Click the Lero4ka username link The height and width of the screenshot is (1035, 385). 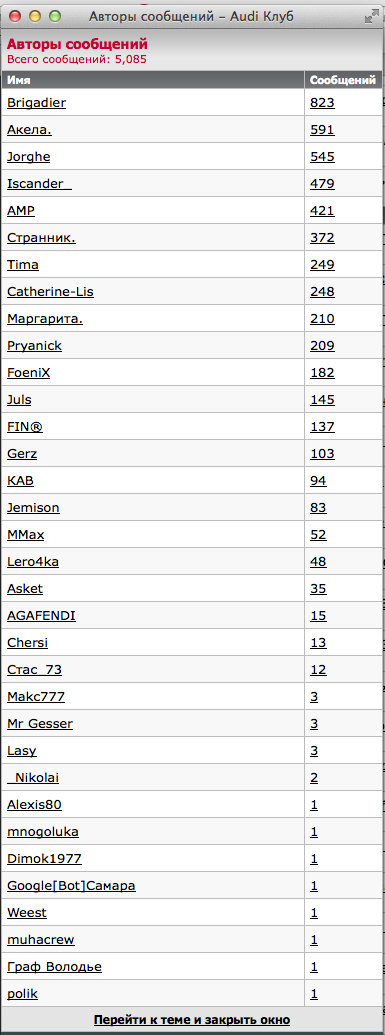point(33,562)
